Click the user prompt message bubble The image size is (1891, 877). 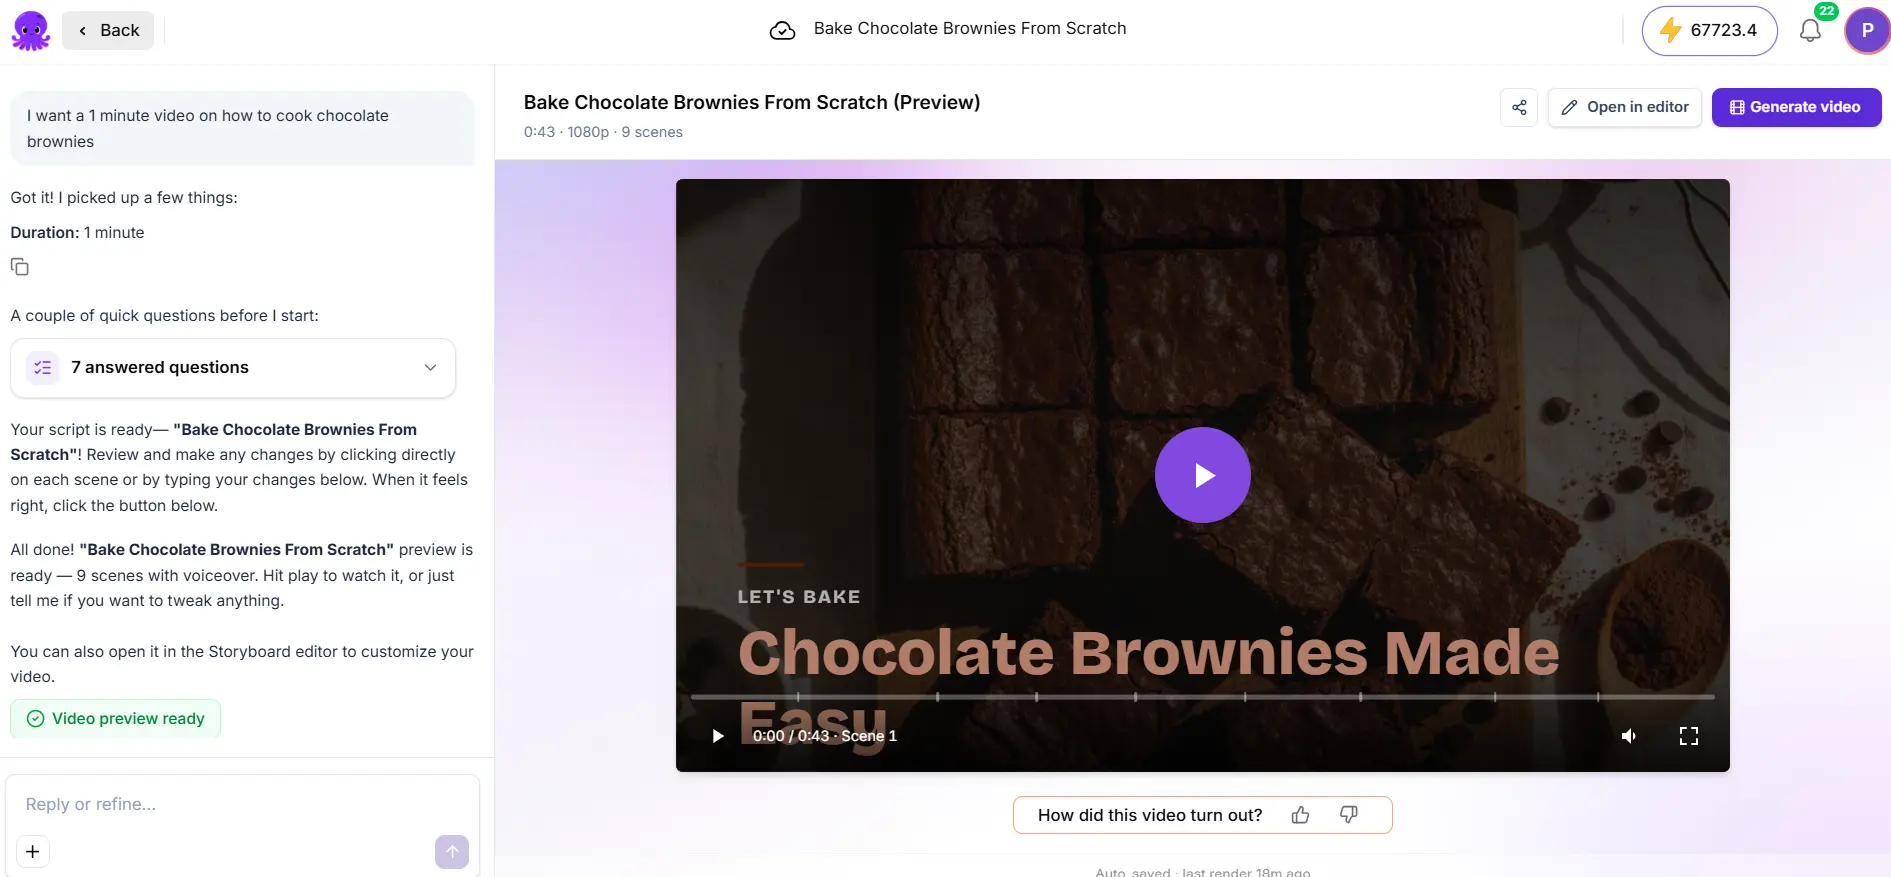click(242, 128)
